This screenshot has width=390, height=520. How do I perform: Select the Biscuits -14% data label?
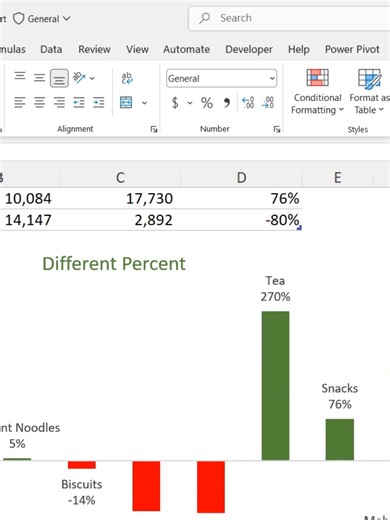tap(82, 492)
